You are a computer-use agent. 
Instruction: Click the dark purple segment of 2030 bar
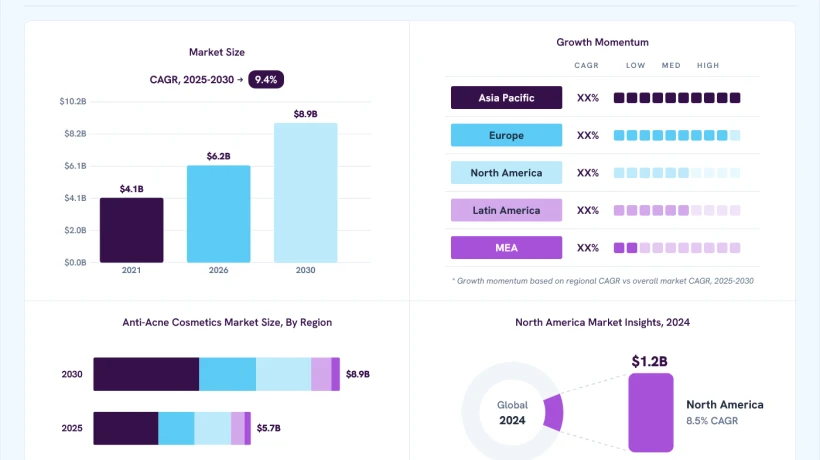pyautogui.click(x=146, y=374)
